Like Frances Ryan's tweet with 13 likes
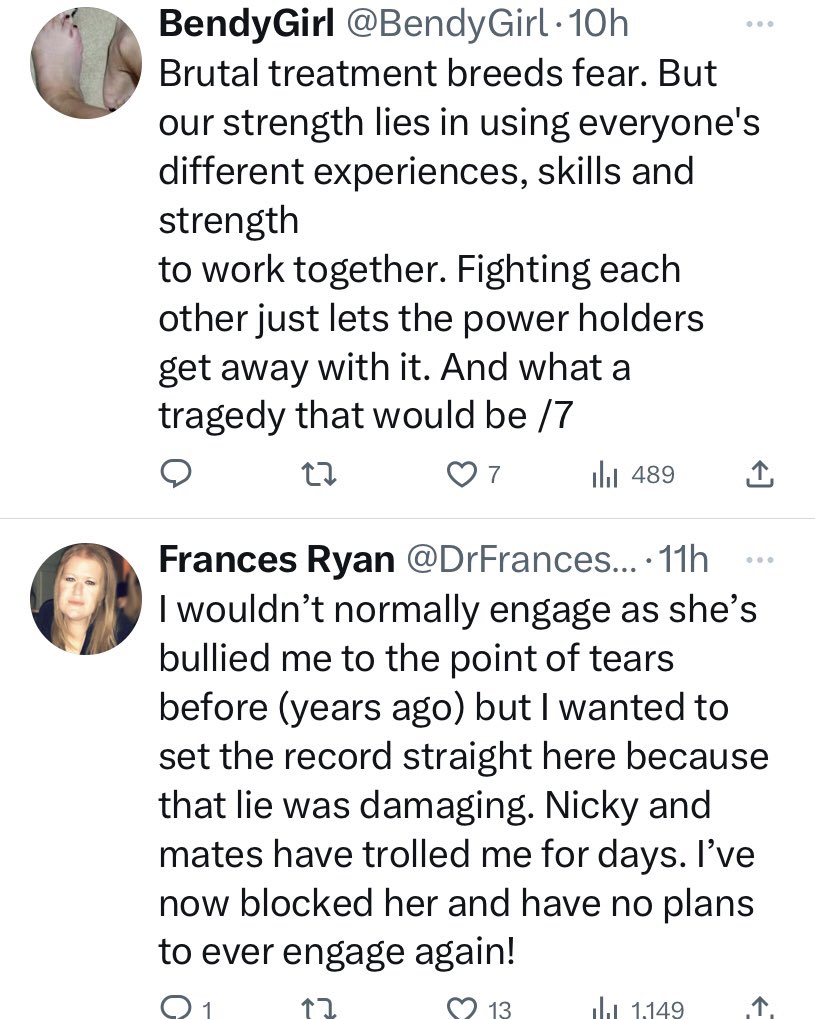 (x=462, y=1008)
